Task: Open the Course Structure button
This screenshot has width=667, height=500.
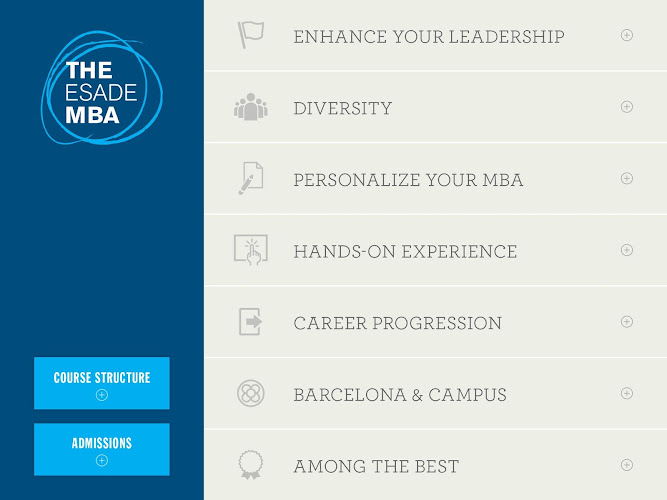Action: [102, 383]
